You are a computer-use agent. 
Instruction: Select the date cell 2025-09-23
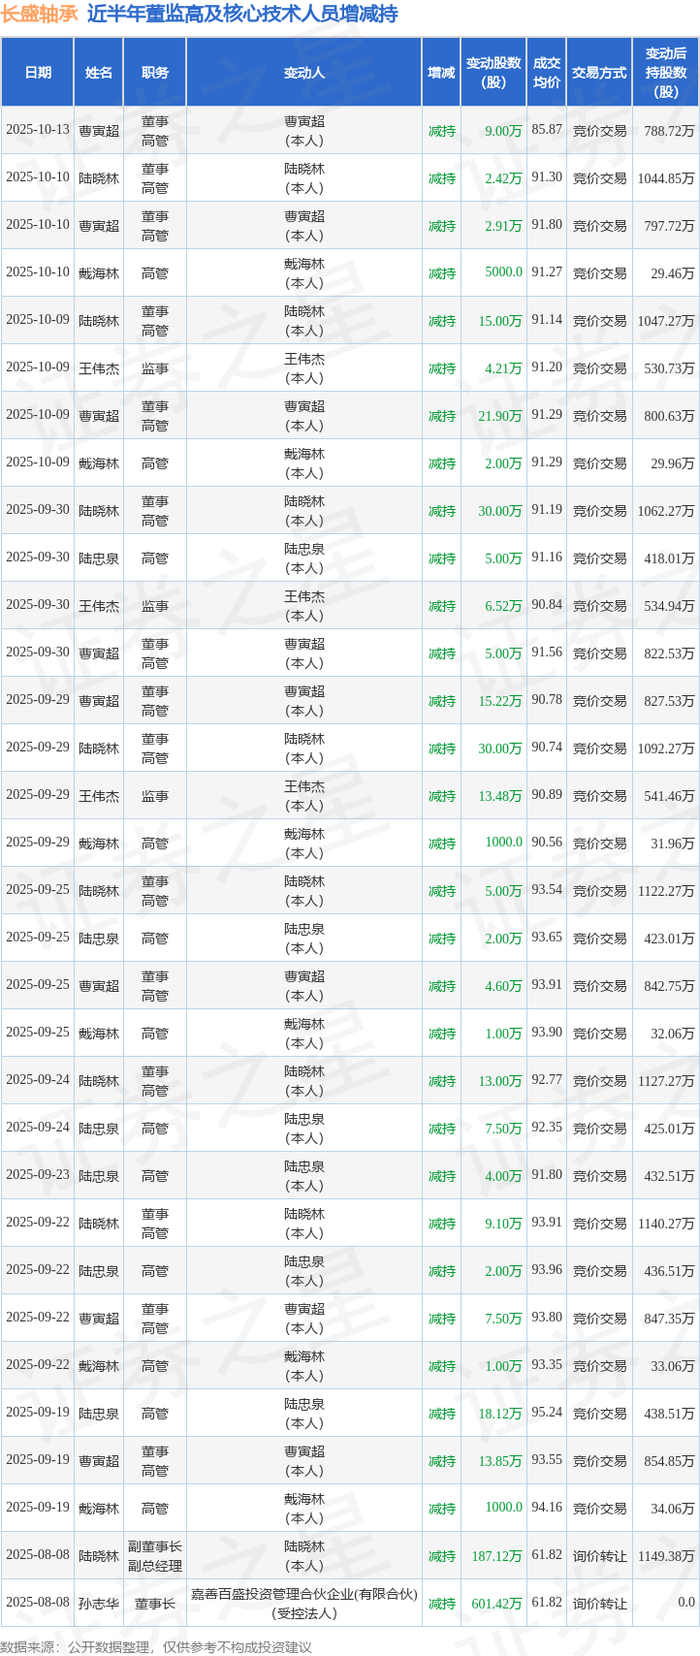click(38, 1175)
